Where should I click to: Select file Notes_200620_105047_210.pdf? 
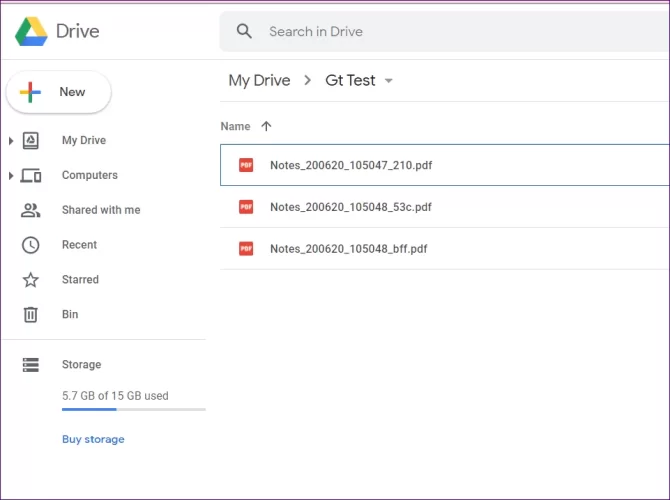coord(350,165)
